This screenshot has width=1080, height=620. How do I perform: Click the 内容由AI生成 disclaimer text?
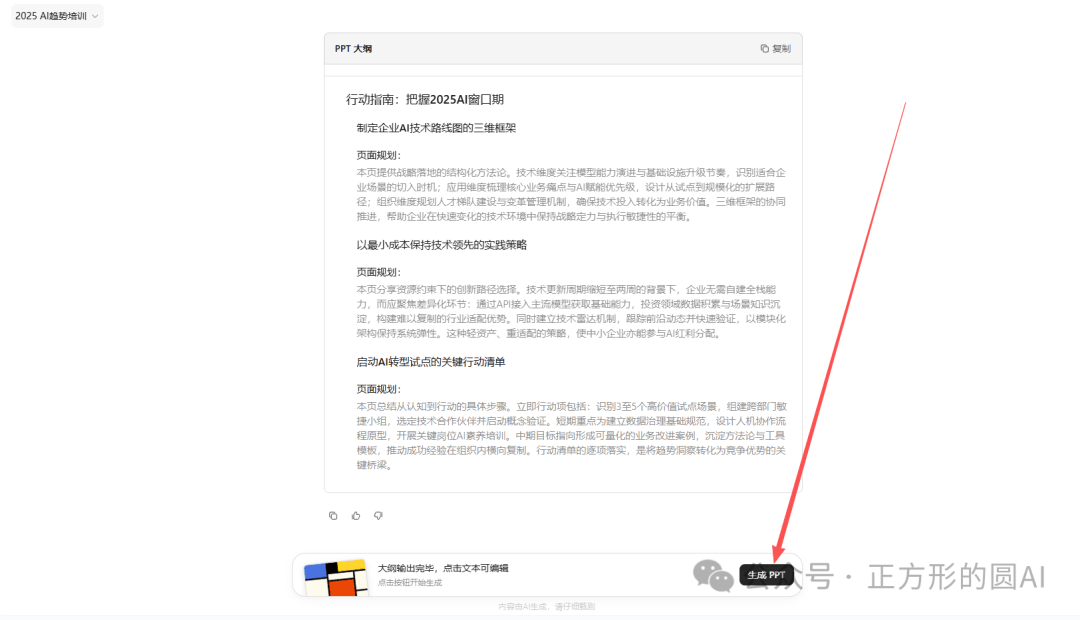click(547, 607)
